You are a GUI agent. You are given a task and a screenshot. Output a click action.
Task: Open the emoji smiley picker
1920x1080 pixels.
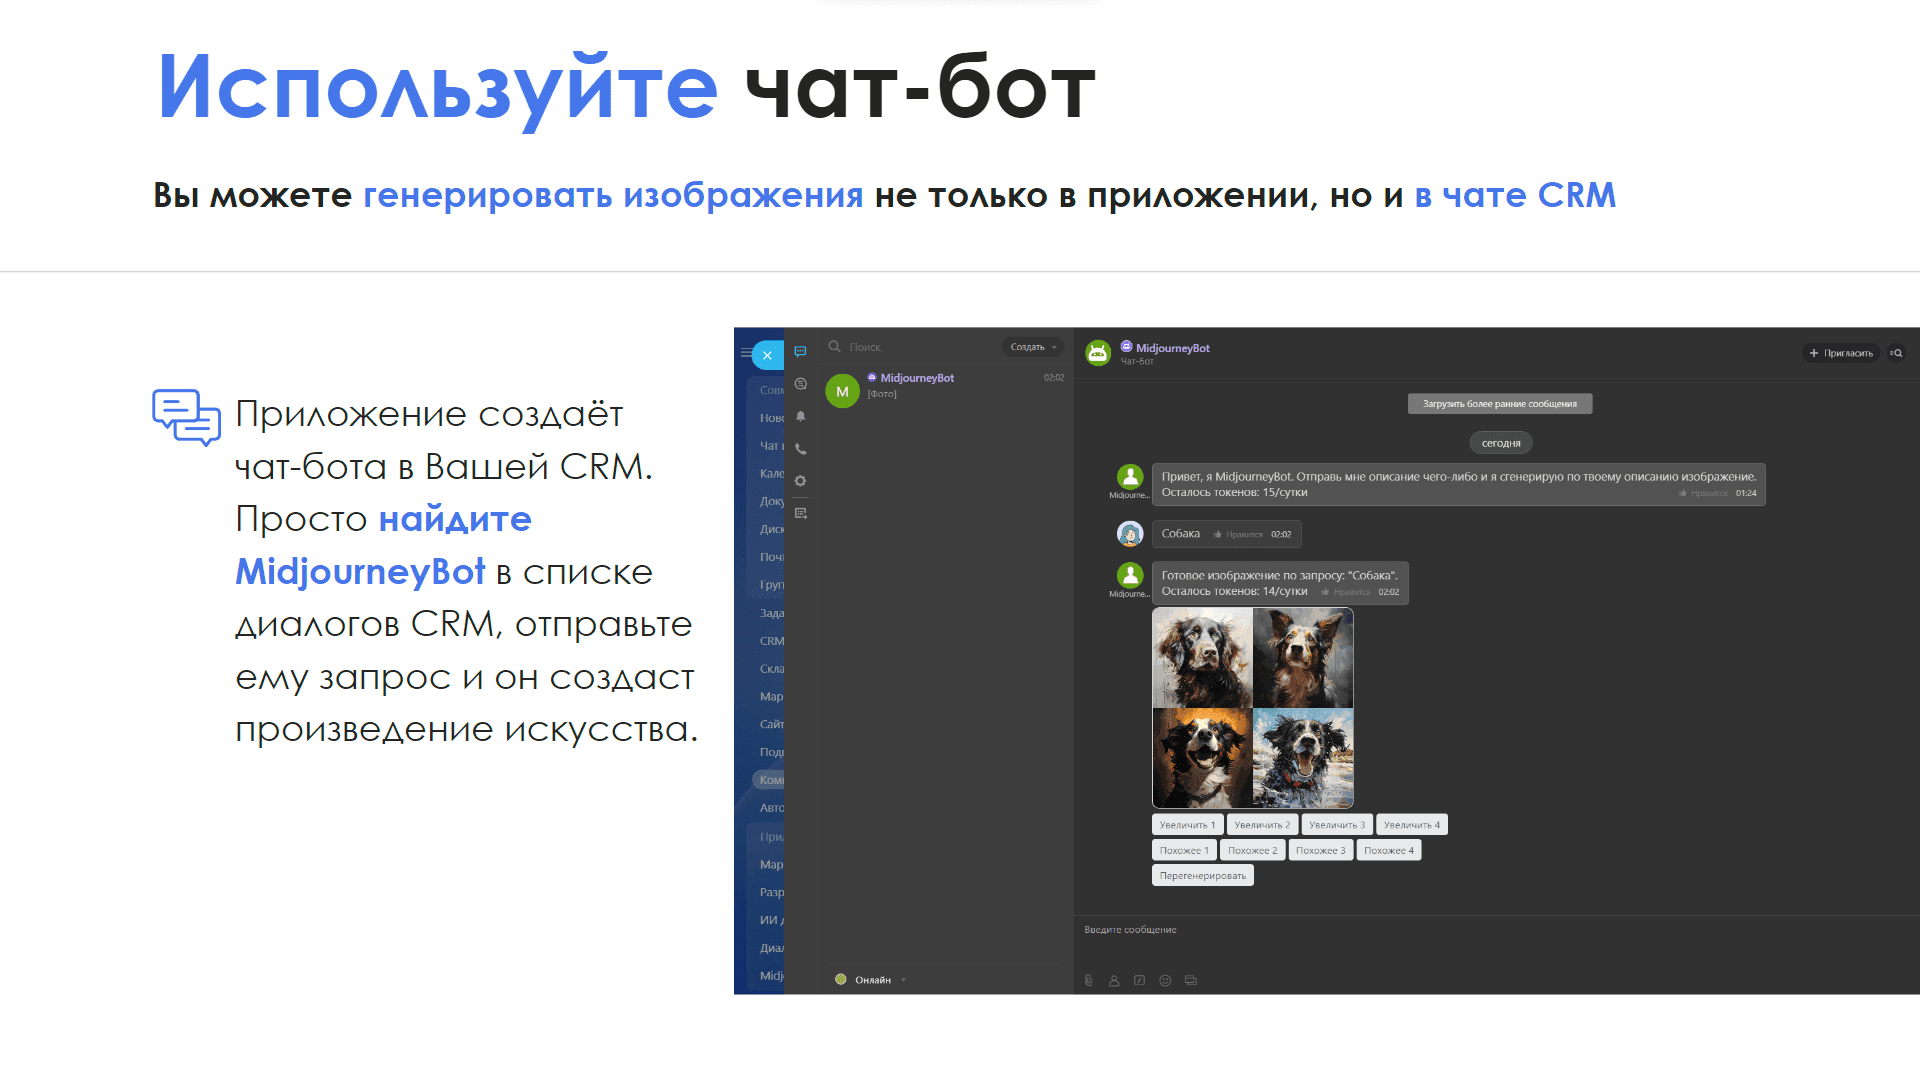1165,981
